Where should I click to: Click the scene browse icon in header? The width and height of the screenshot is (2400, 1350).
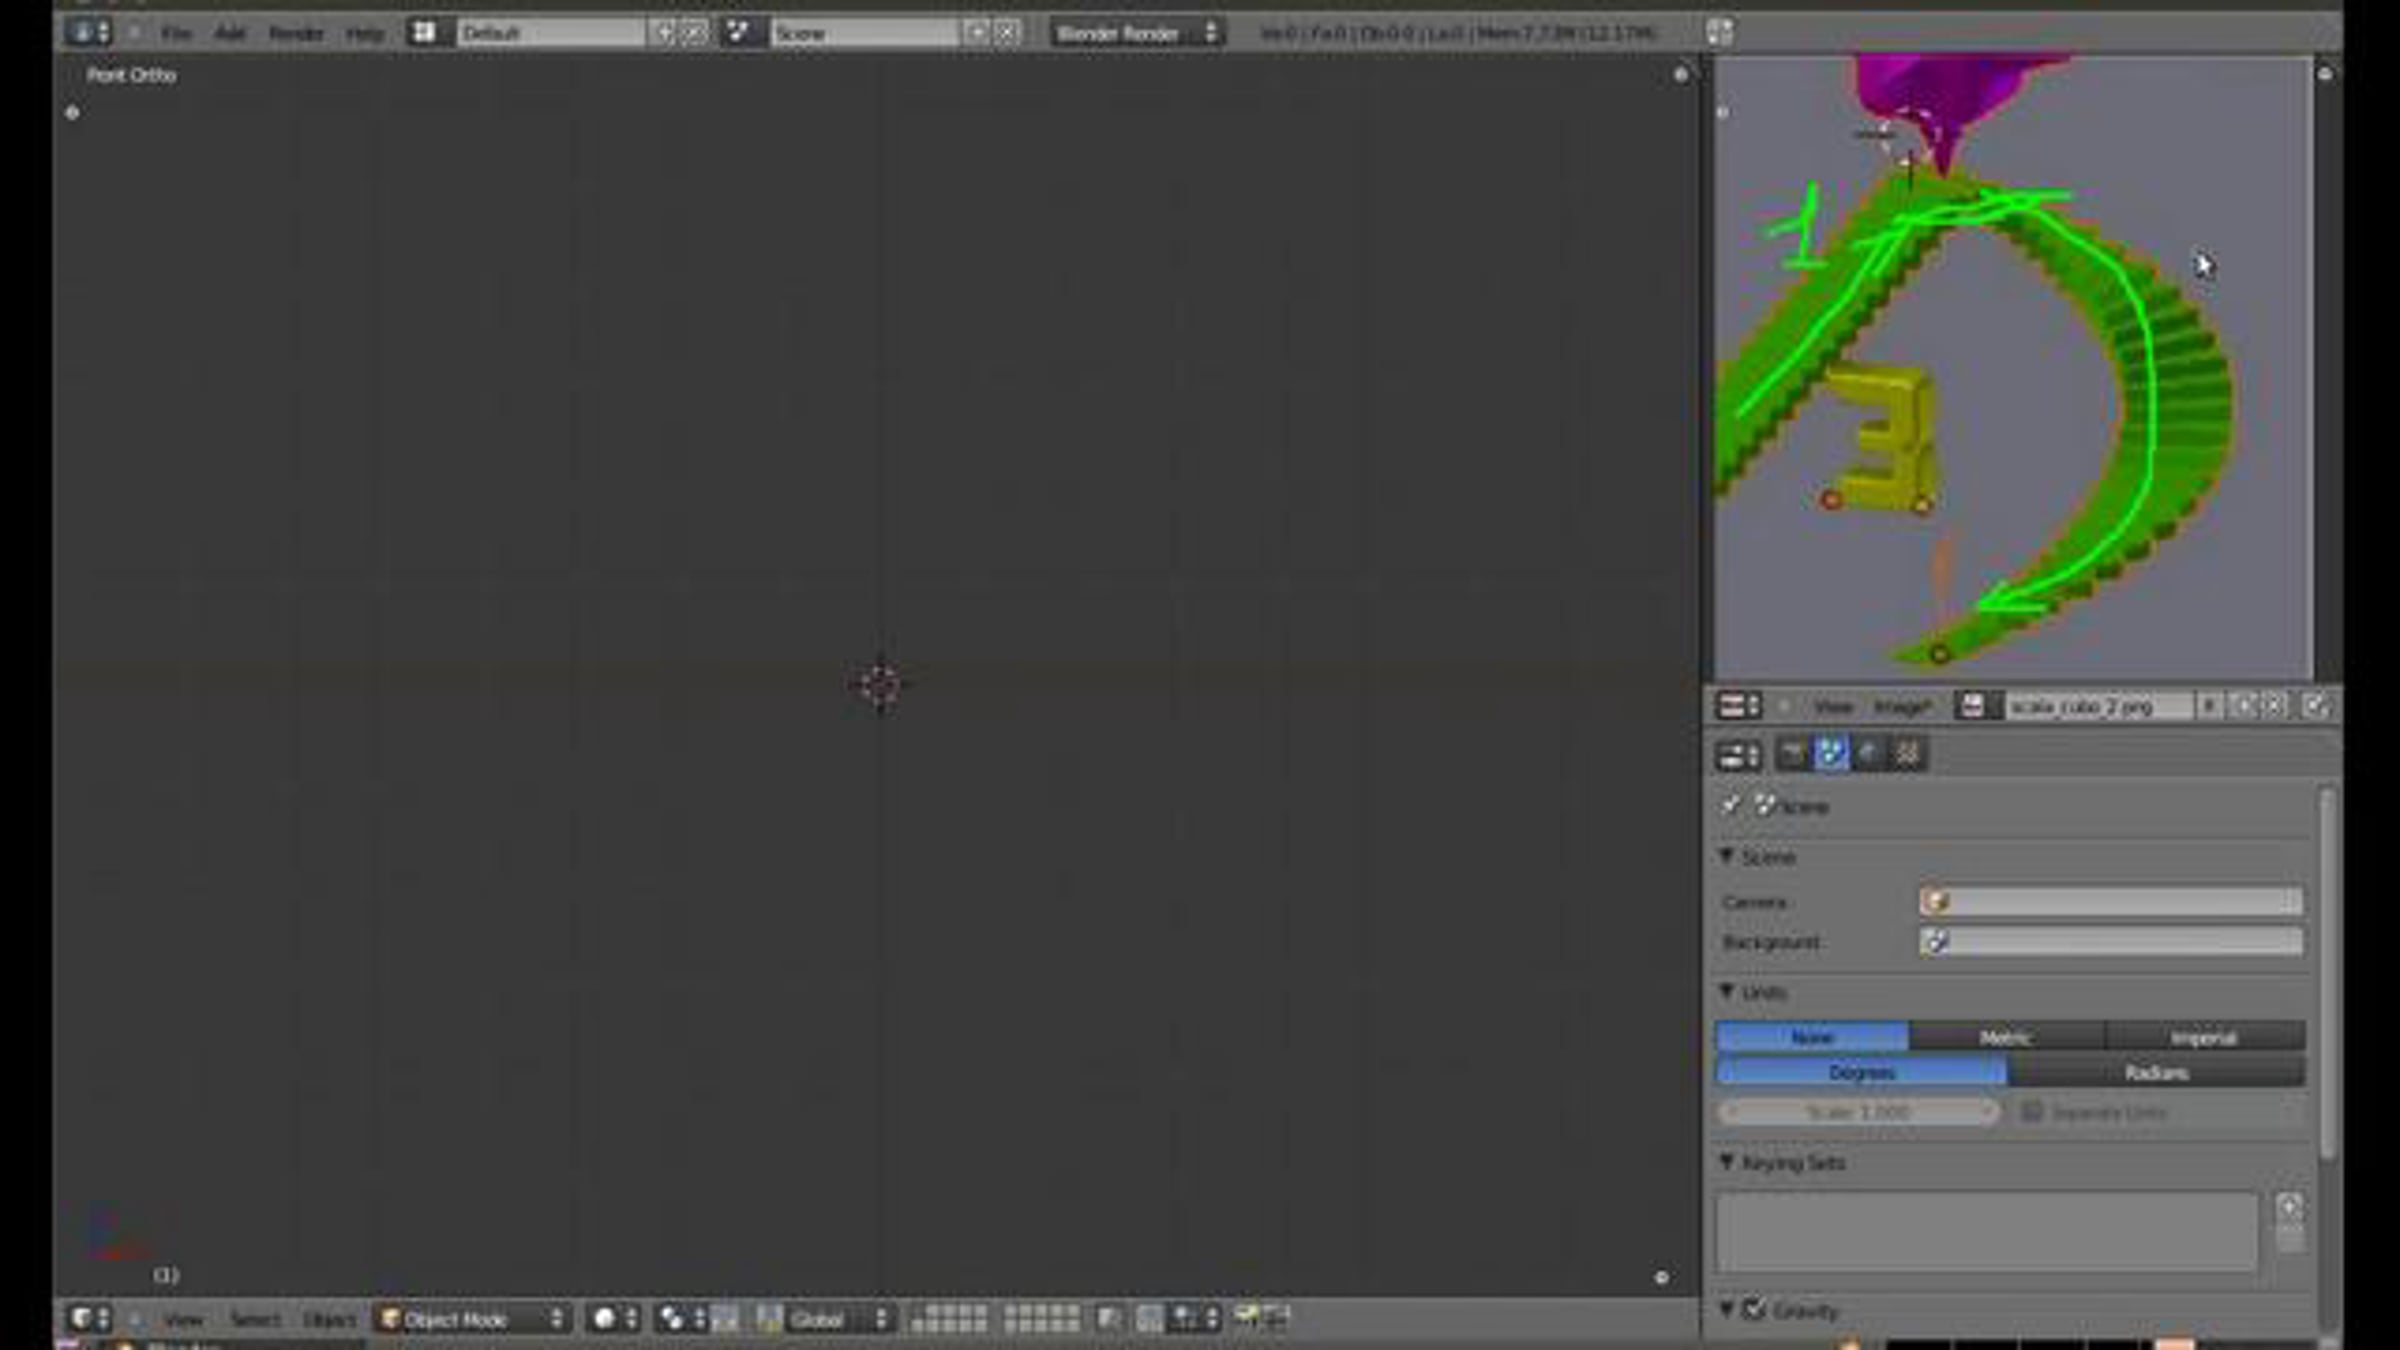click(738, 33)
